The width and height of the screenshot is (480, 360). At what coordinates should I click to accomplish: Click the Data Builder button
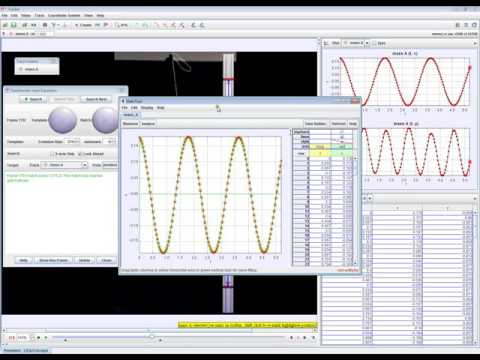click(315, 124)
